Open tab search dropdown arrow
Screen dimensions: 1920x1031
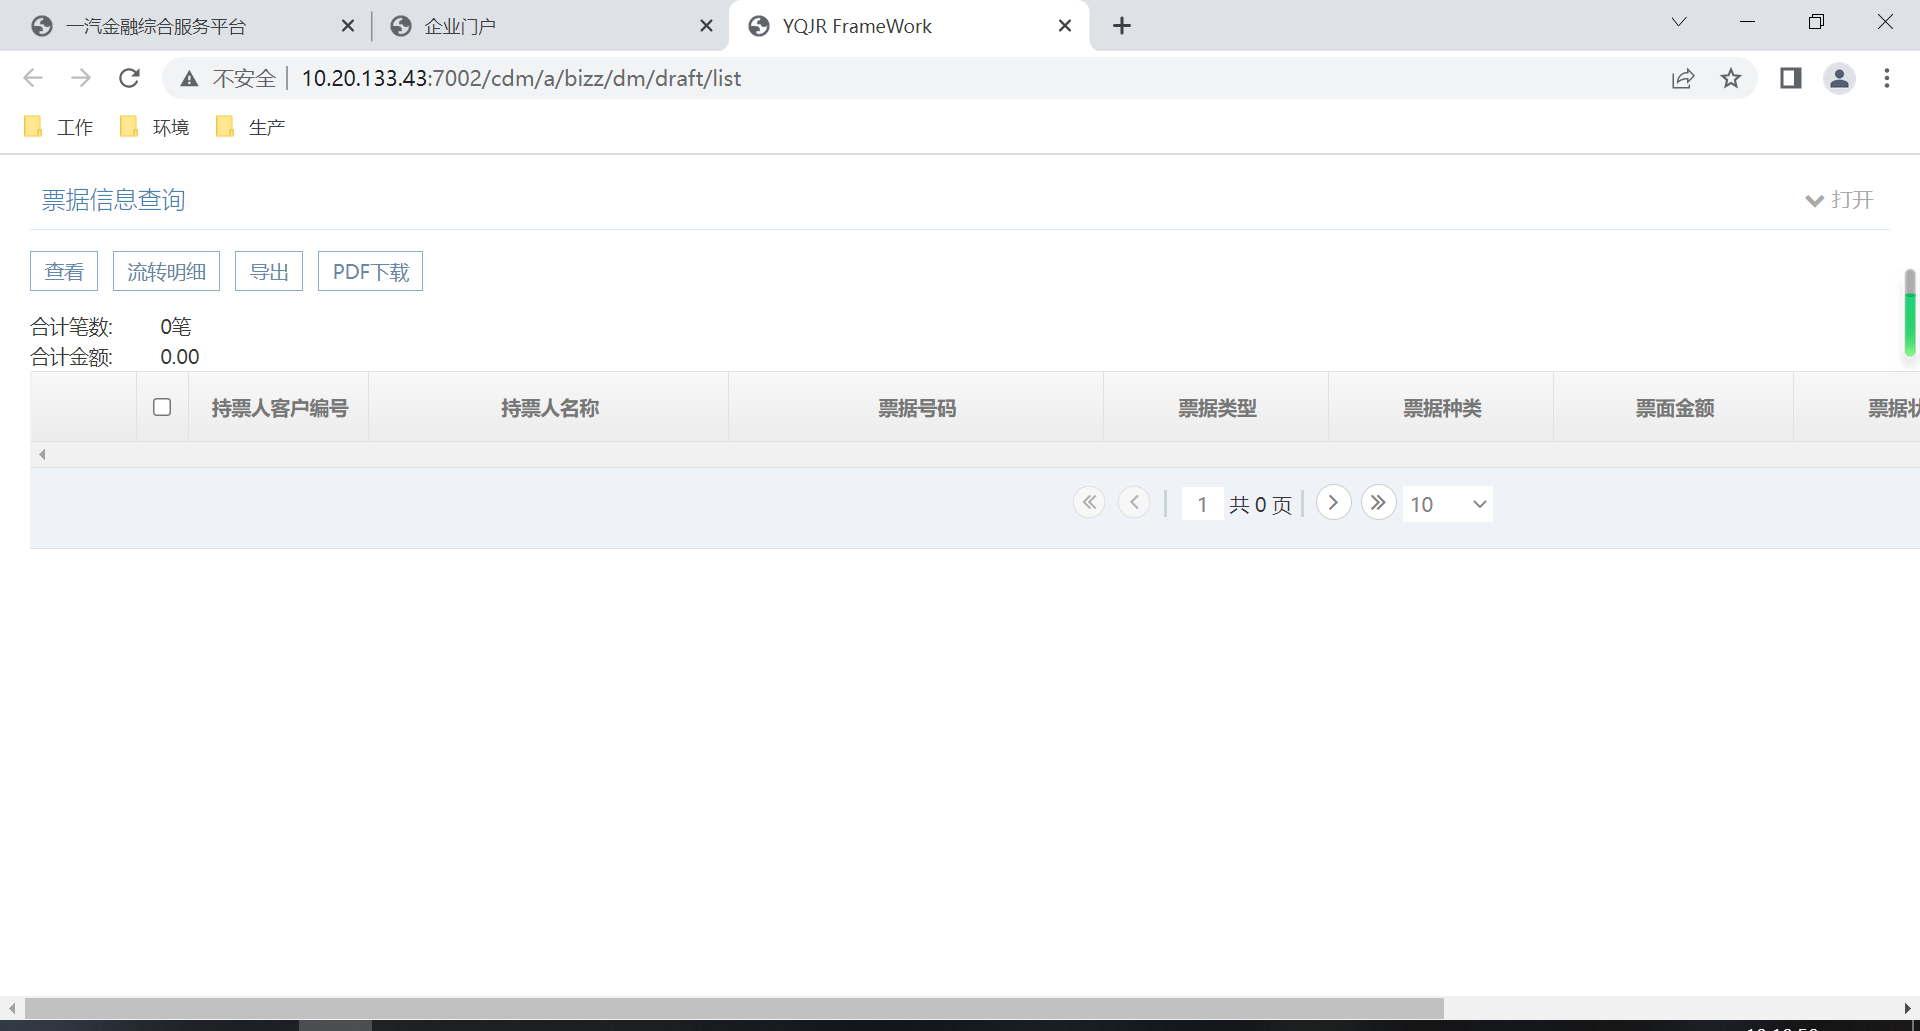tap(1679, 22)
